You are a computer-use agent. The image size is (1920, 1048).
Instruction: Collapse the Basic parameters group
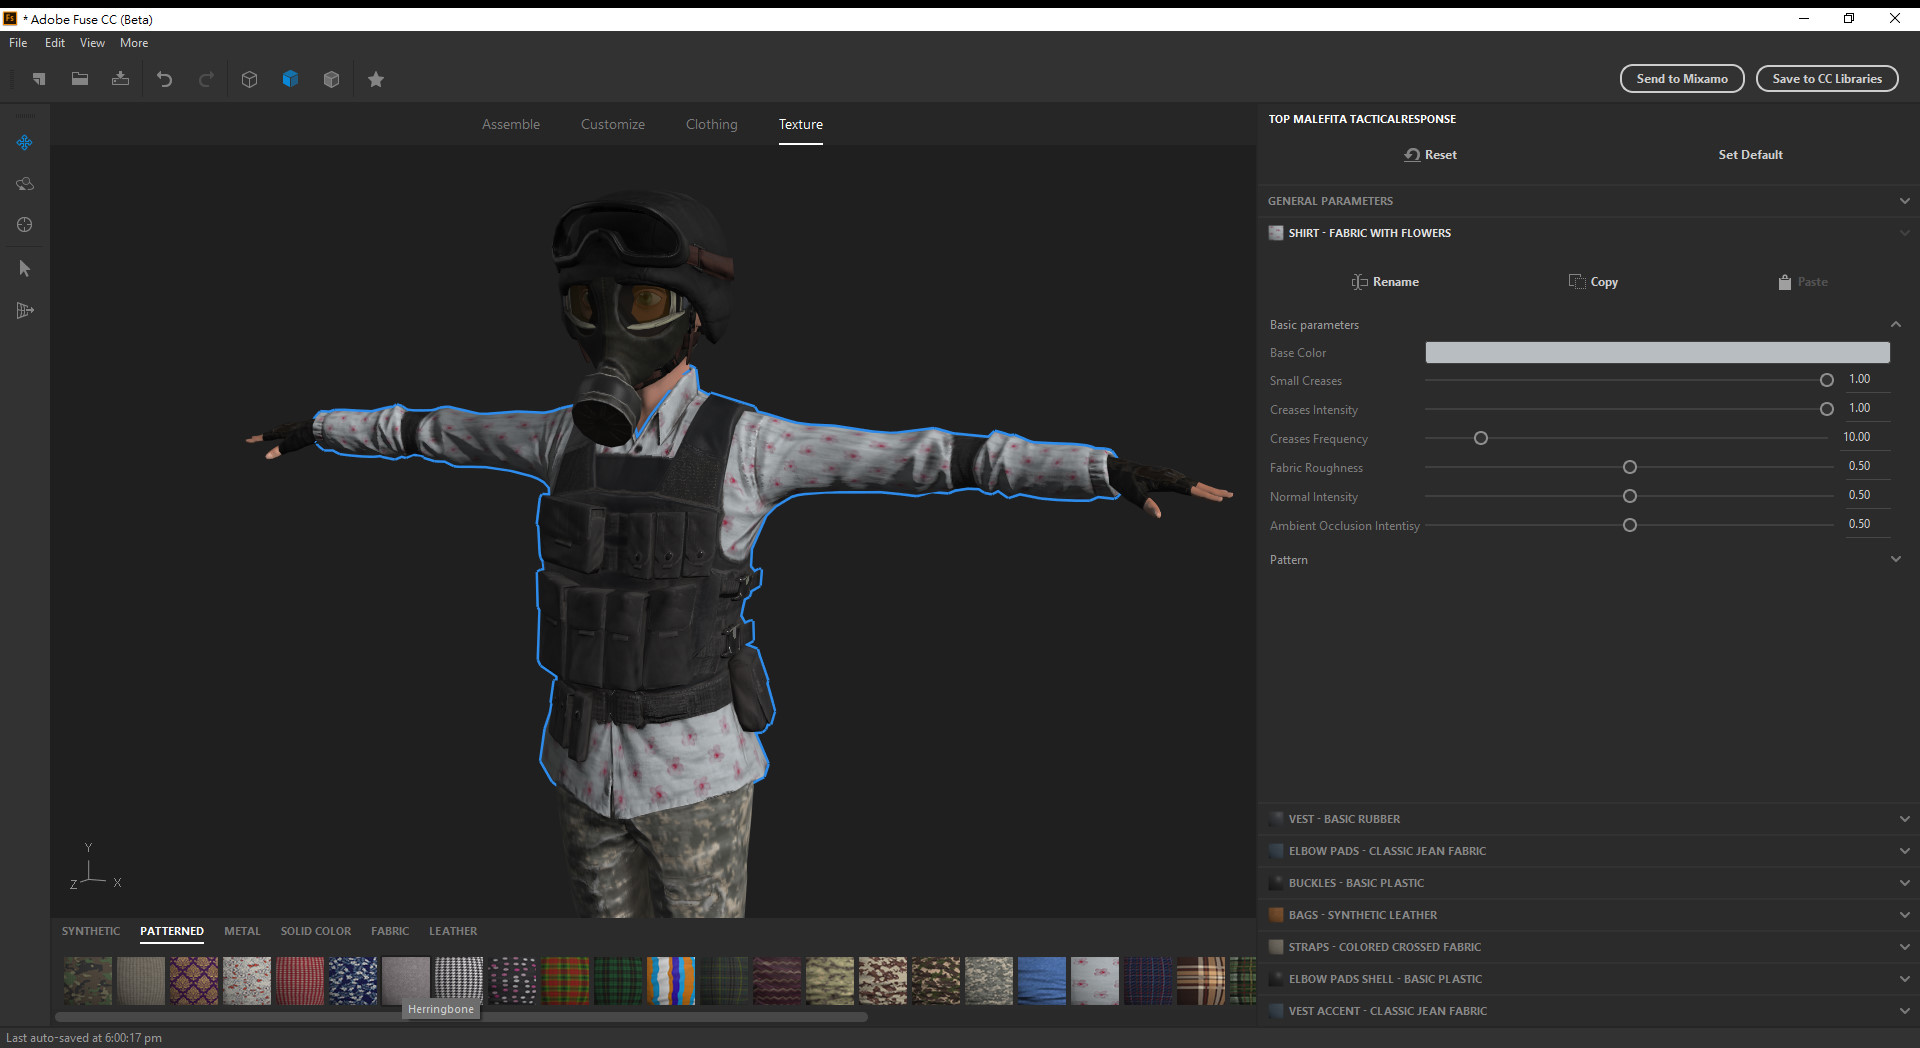pos(1895,325)
